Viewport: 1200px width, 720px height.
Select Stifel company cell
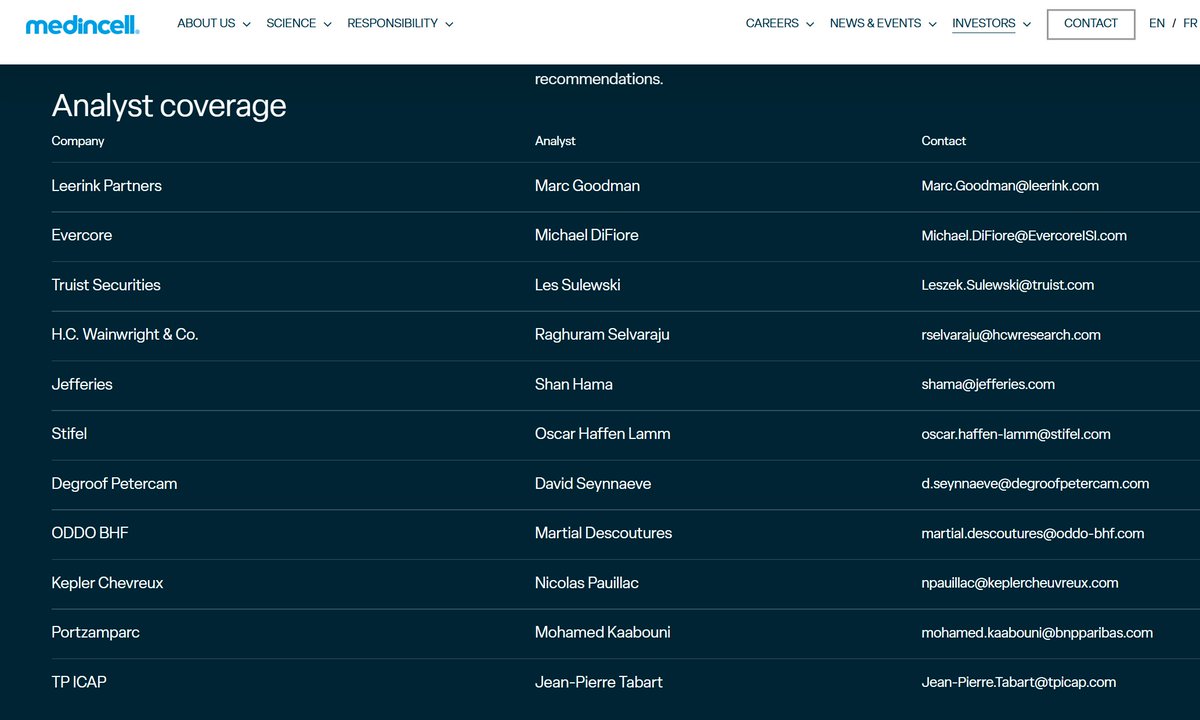click(x=69, y=434)
